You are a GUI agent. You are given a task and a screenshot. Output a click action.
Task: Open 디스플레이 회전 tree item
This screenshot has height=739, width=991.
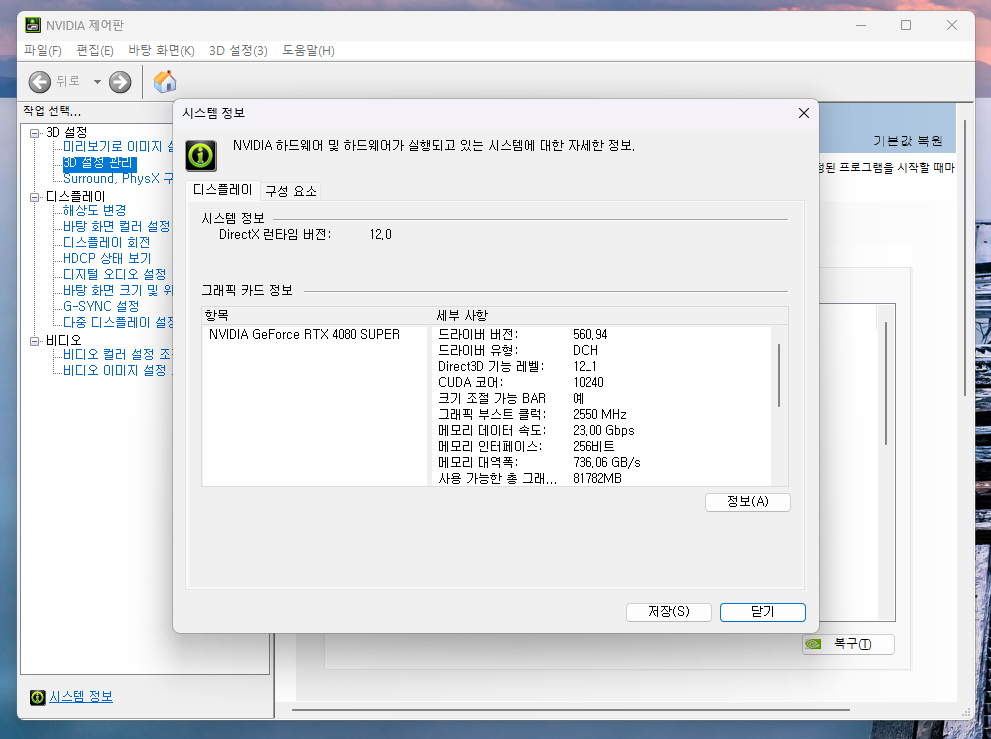tap(106, 243)
